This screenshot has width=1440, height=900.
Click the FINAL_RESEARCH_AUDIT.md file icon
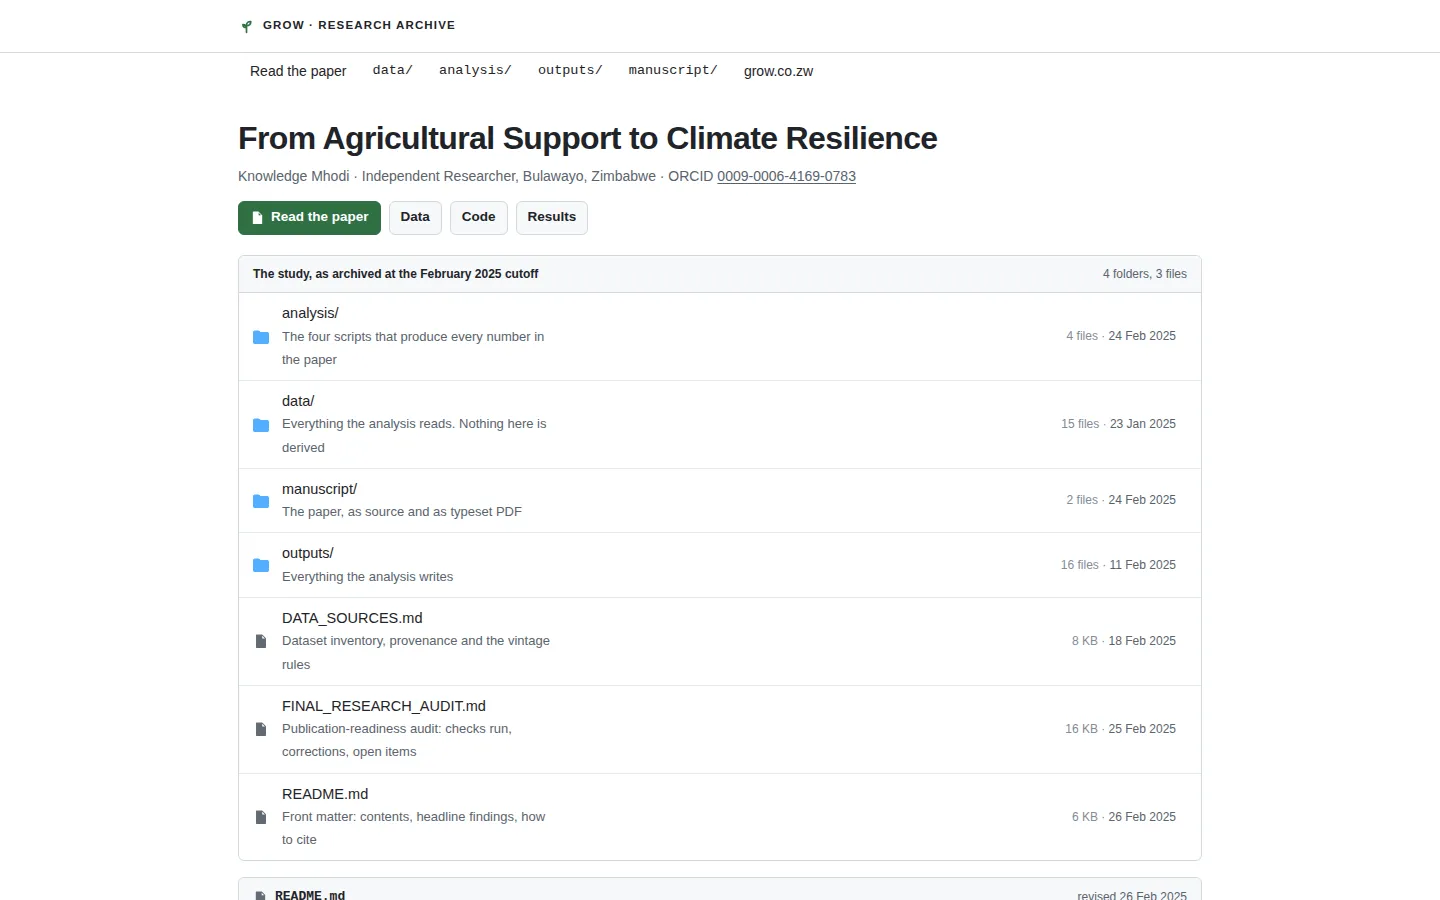tap(261, 729)
